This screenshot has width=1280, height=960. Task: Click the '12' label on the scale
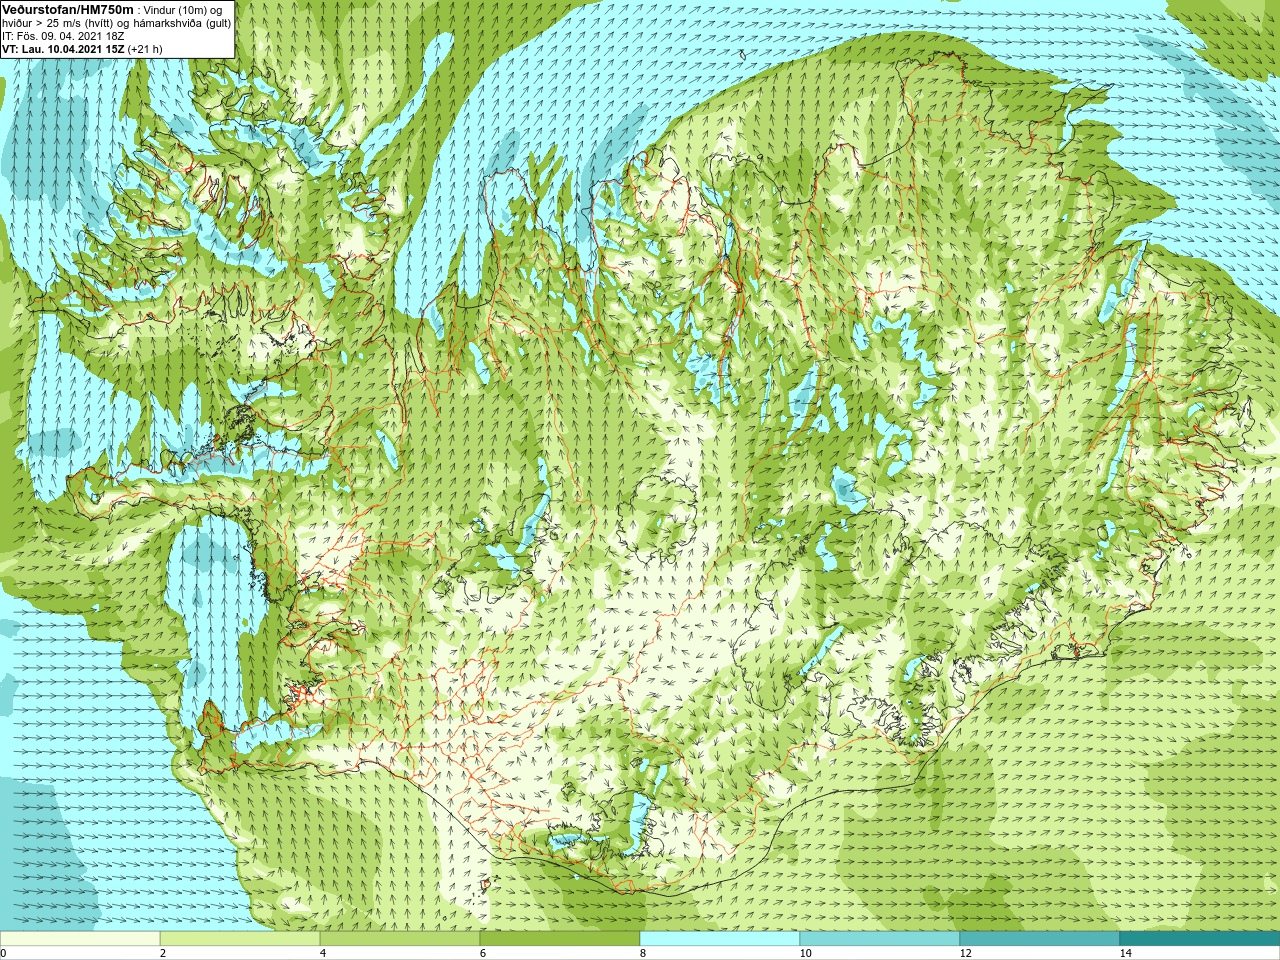[x=966, y=953]
